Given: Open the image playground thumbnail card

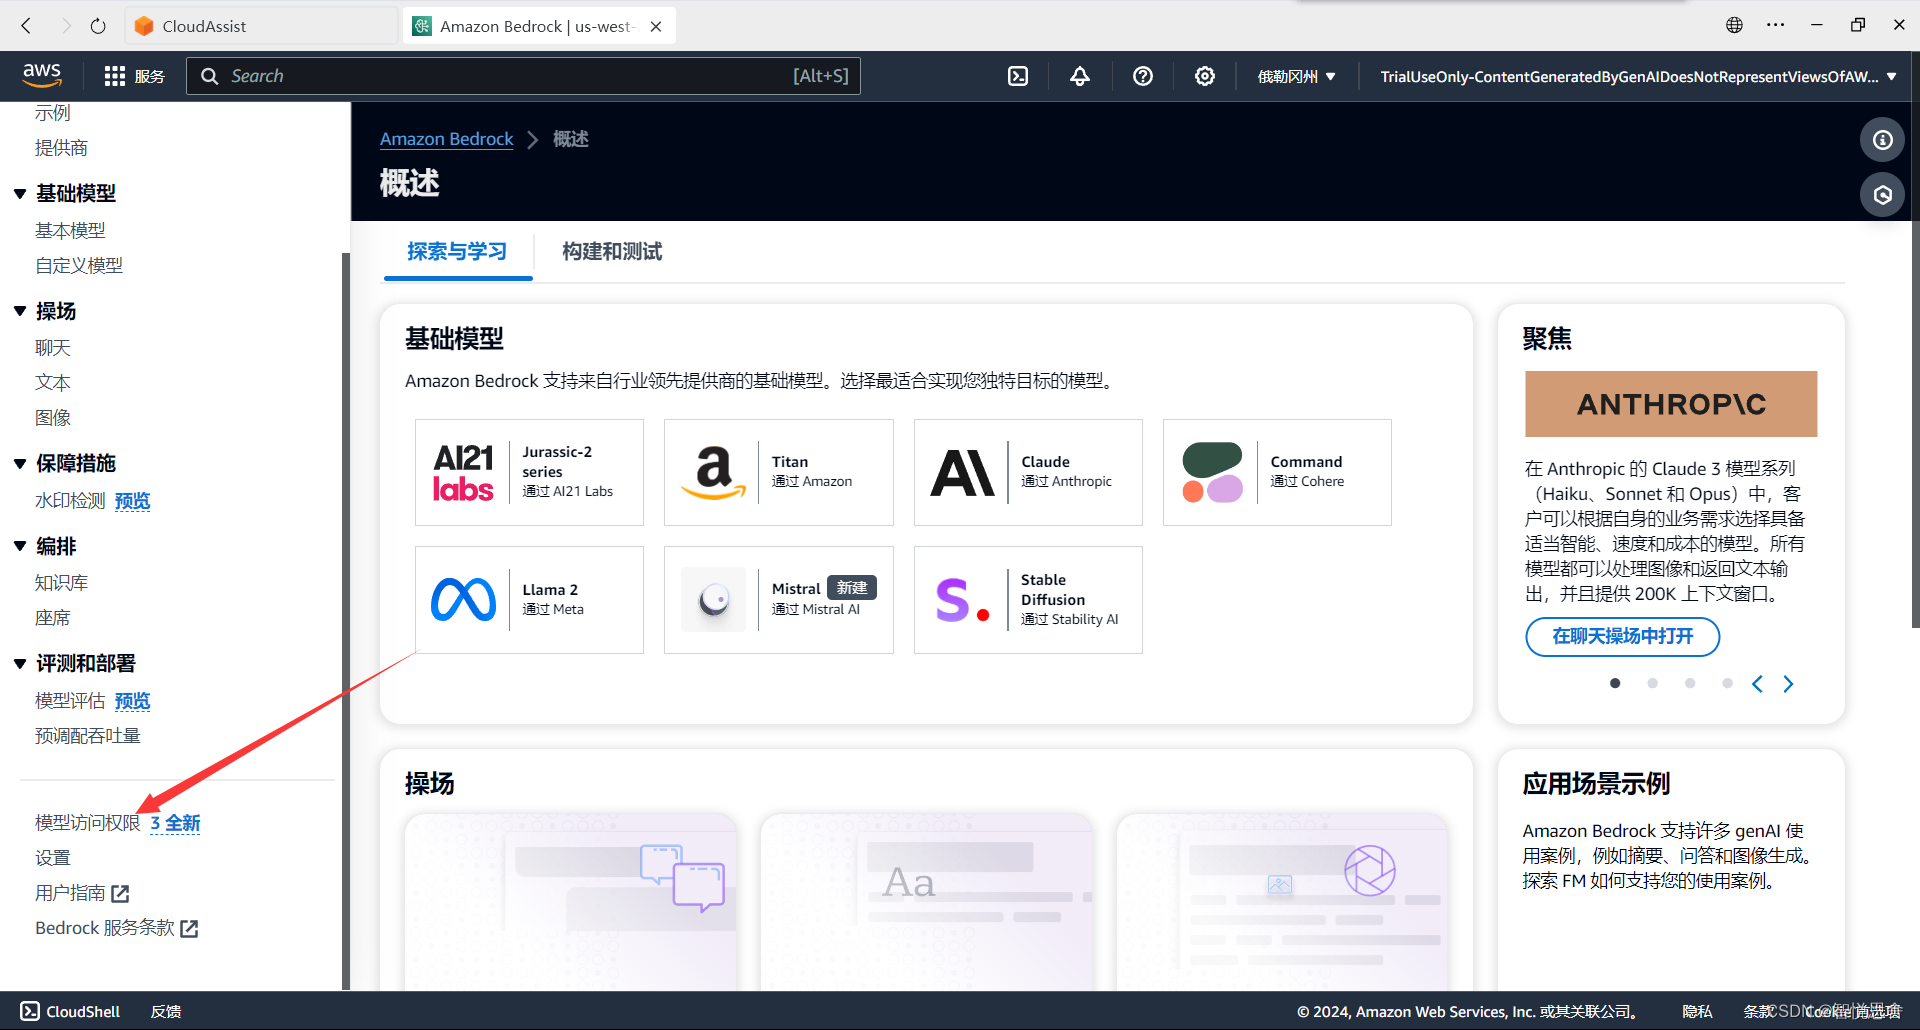Looking at the screenshot, I should pos(1283,902).
